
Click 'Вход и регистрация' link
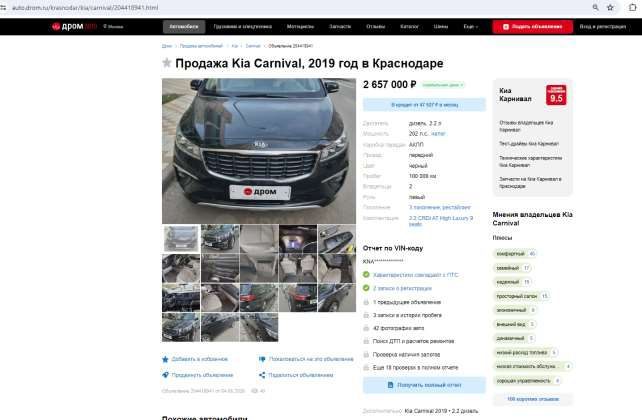[603, 27]
